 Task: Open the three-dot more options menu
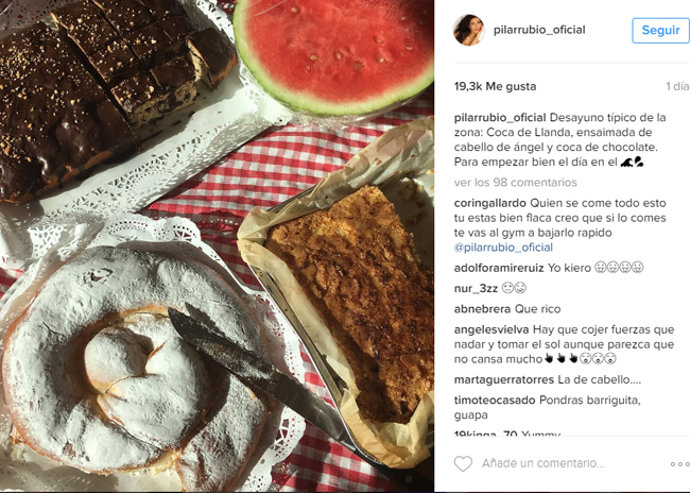pos(680,464)
